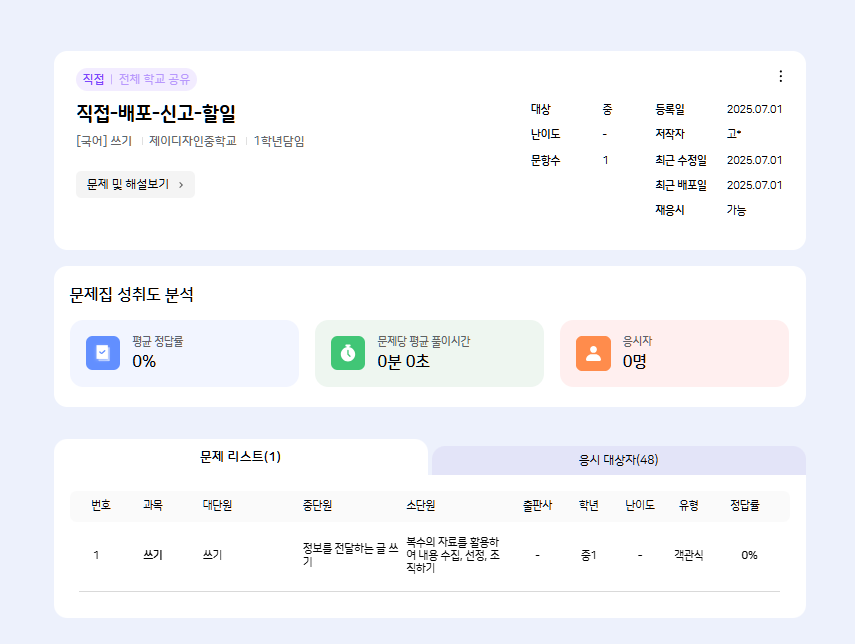
Task: Click the green stopwatch solving time icon
Action: (348, 353)
